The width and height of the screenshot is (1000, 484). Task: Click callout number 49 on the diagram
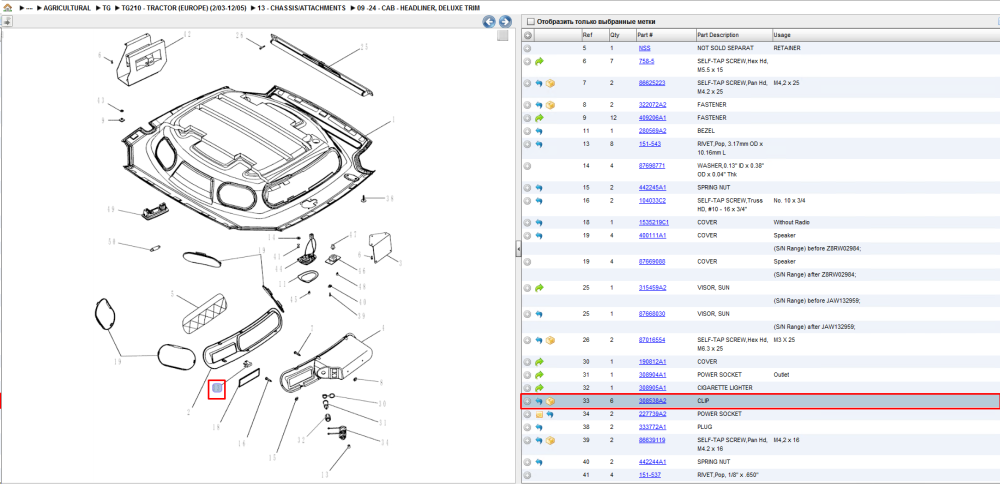(x=110, y=209)
